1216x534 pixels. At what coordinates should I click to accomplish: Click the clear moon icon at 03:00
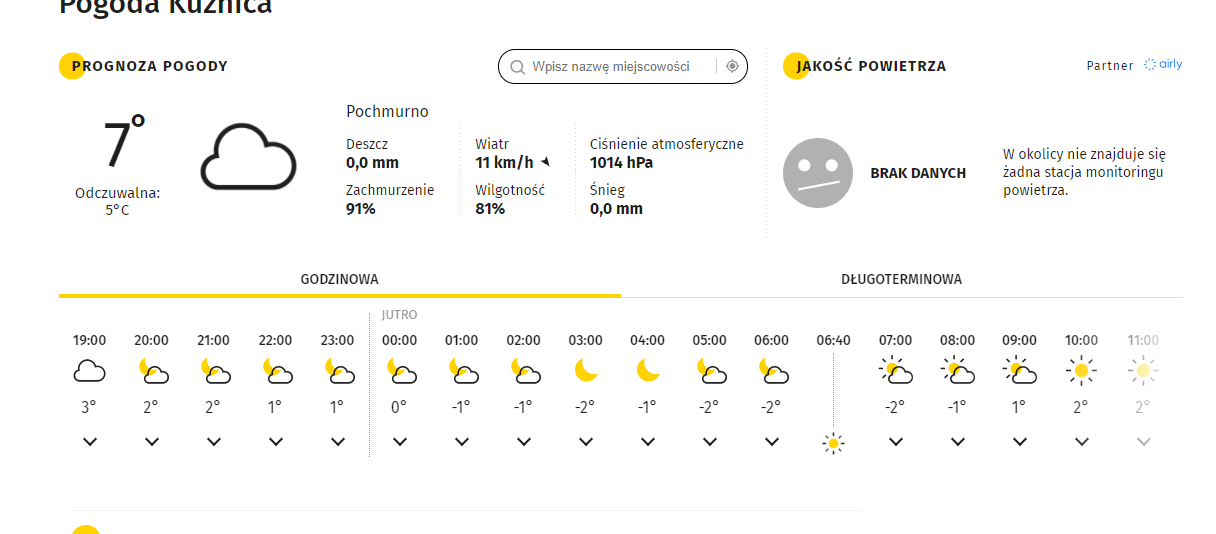(x=586, y=372)
